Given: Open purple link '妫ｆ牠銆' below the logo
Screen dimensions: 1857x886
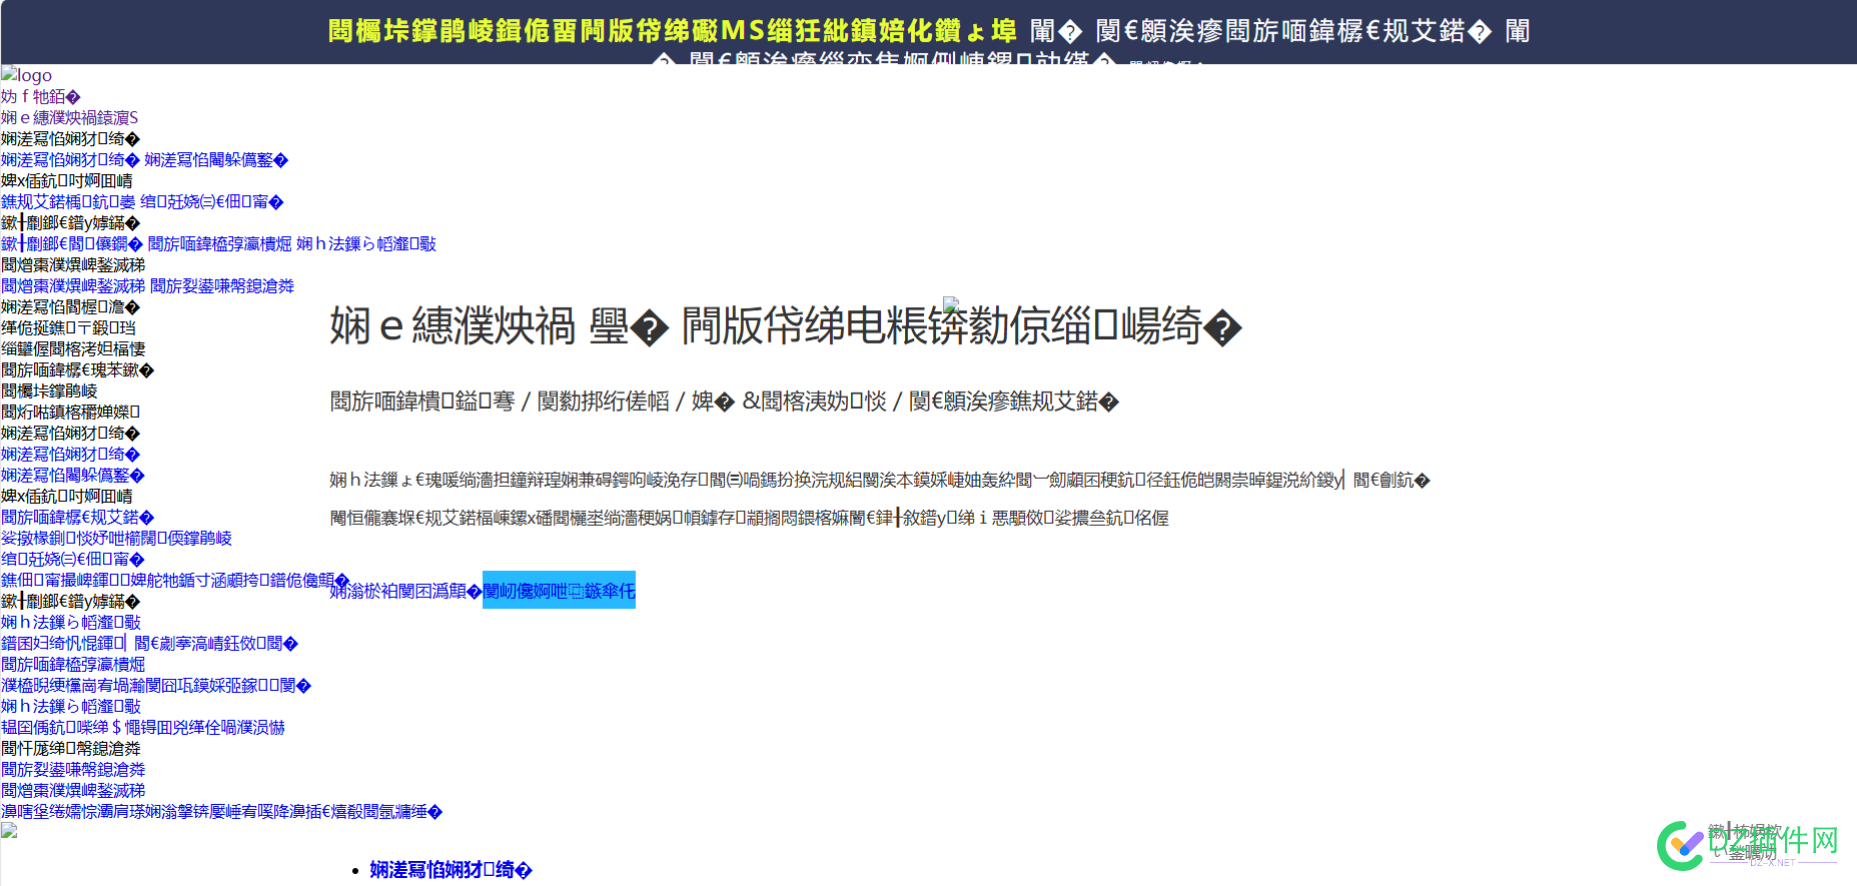Looking at the screenshot, I should click(x=41, y=97).
